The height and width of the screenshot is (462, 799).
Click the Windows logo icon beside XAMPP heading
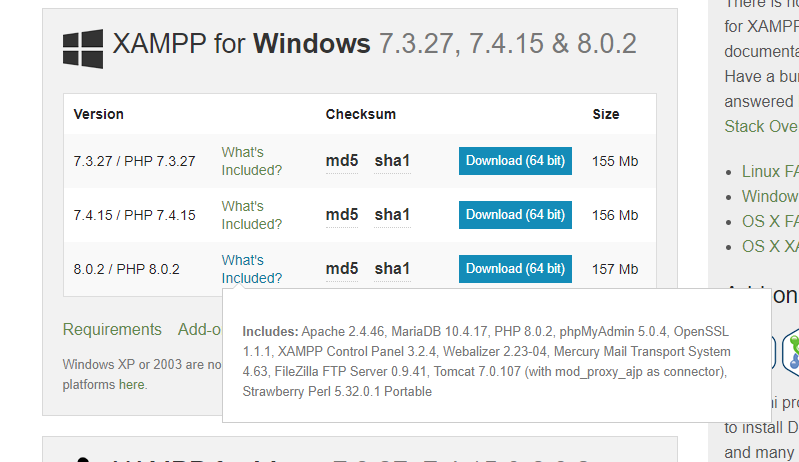(83, 49)
